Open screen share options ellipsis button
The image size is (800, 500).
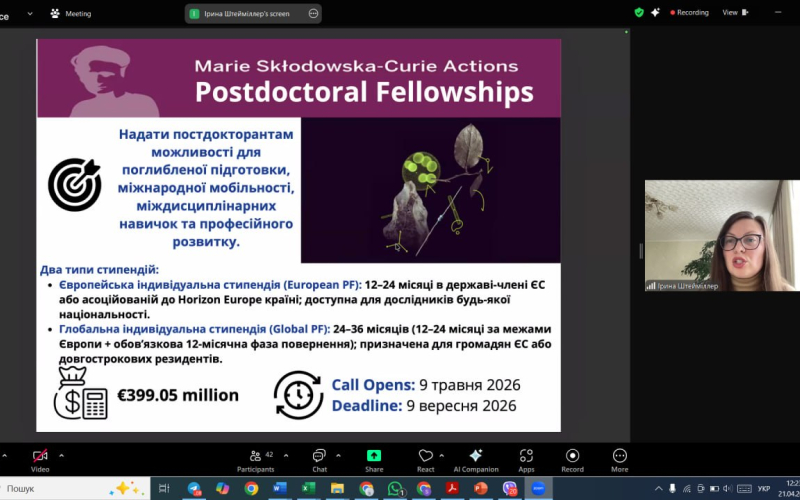pos(313,14)
